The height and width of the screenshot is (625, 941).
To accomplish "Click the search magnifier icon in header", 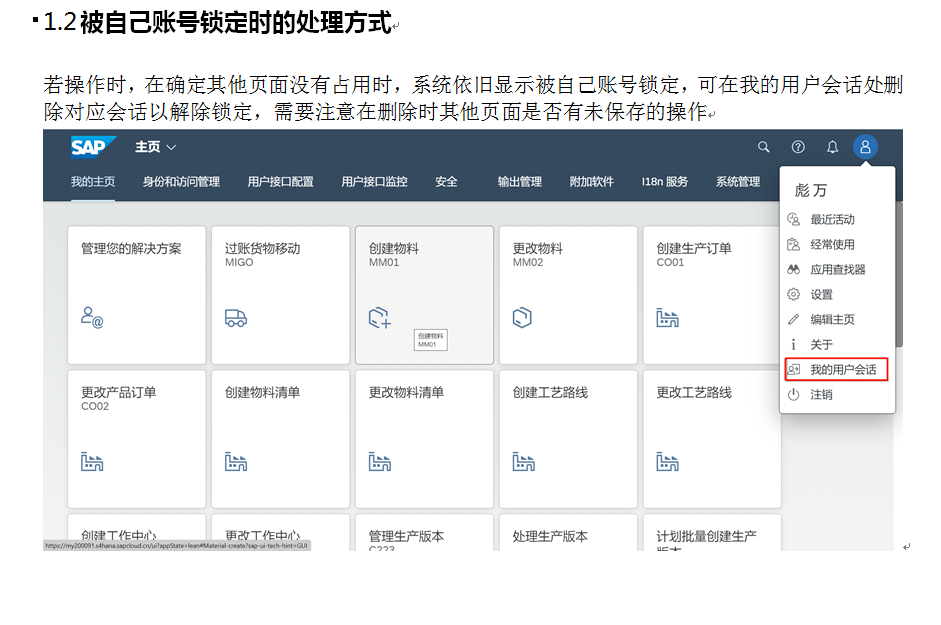I will pos(764,147).
